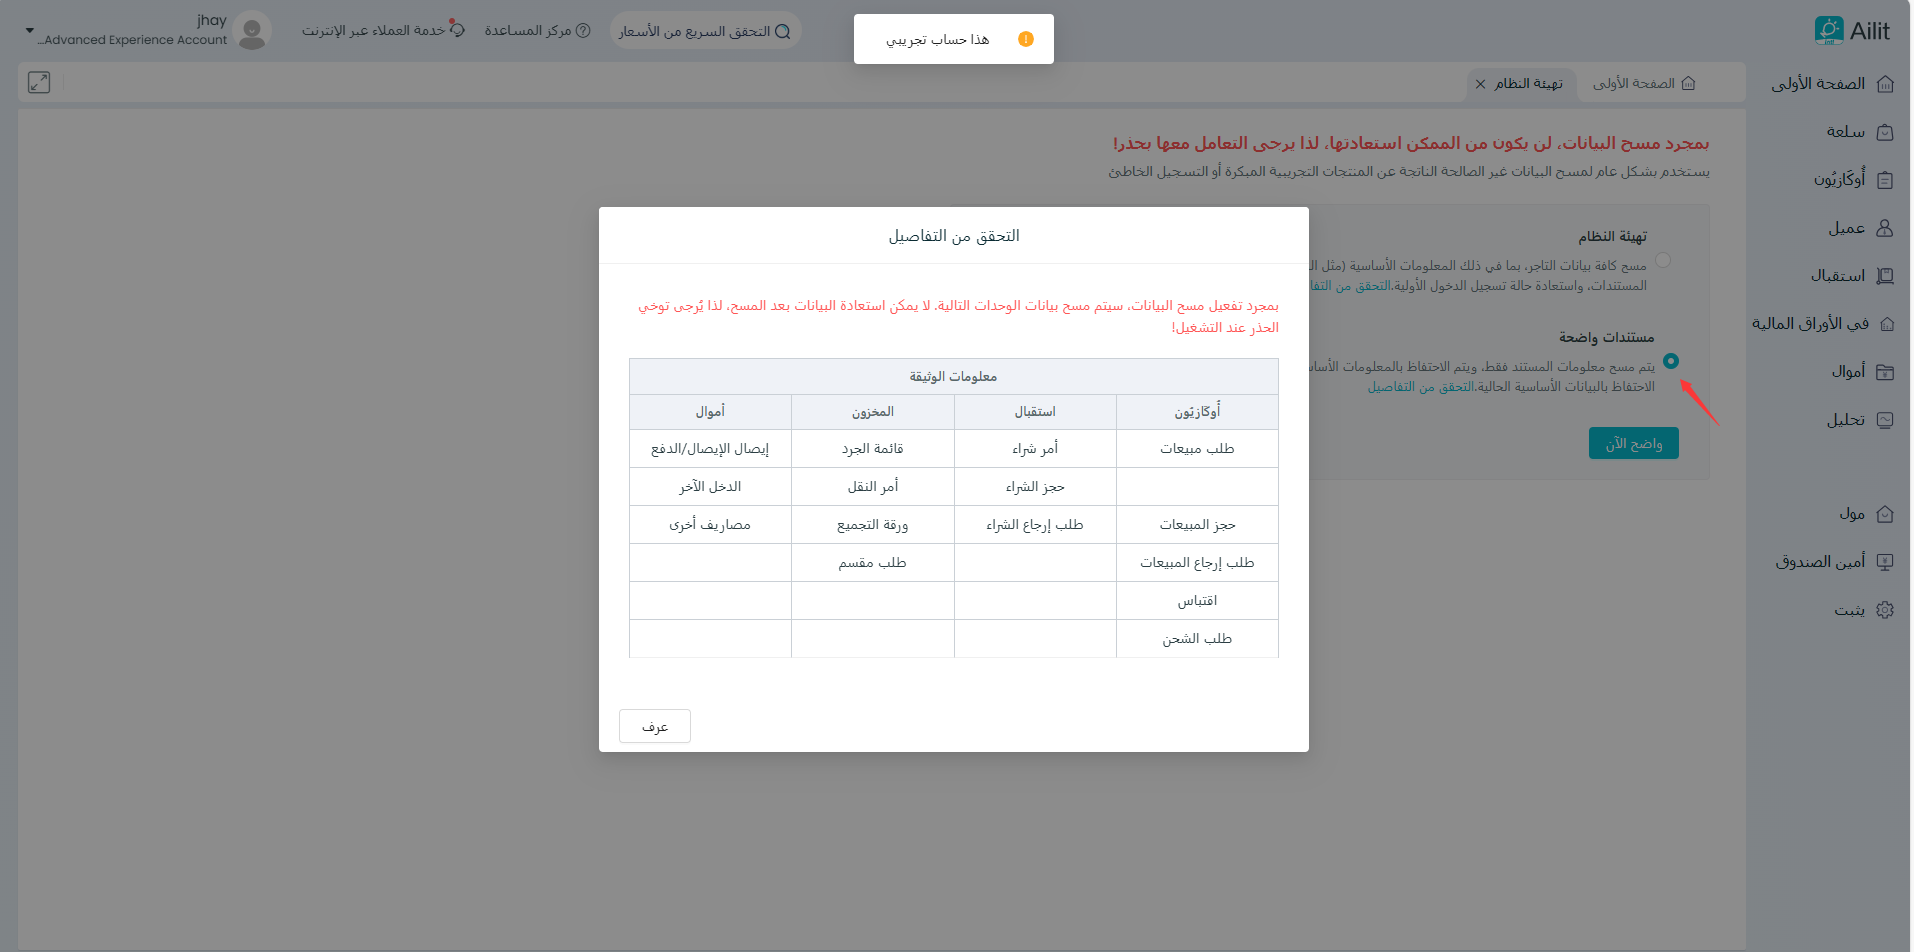Open the عميل customer sidebar icon
The image size is (1914, 952).
click(x=1885, y=228)
